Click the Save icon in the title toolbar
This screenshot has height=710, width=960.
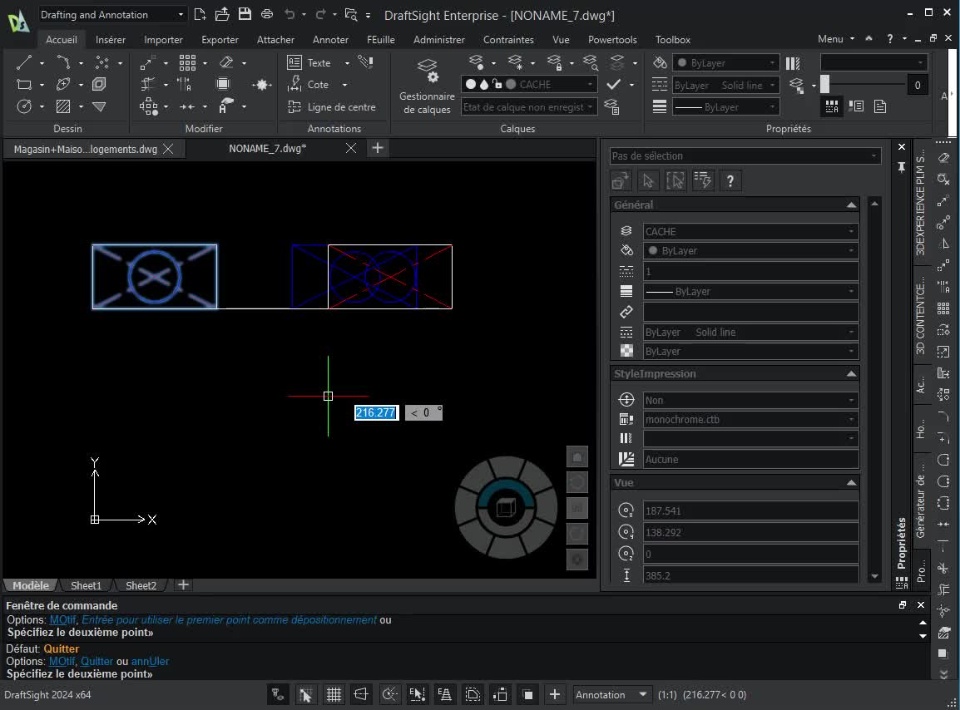[x=244, y=15]
